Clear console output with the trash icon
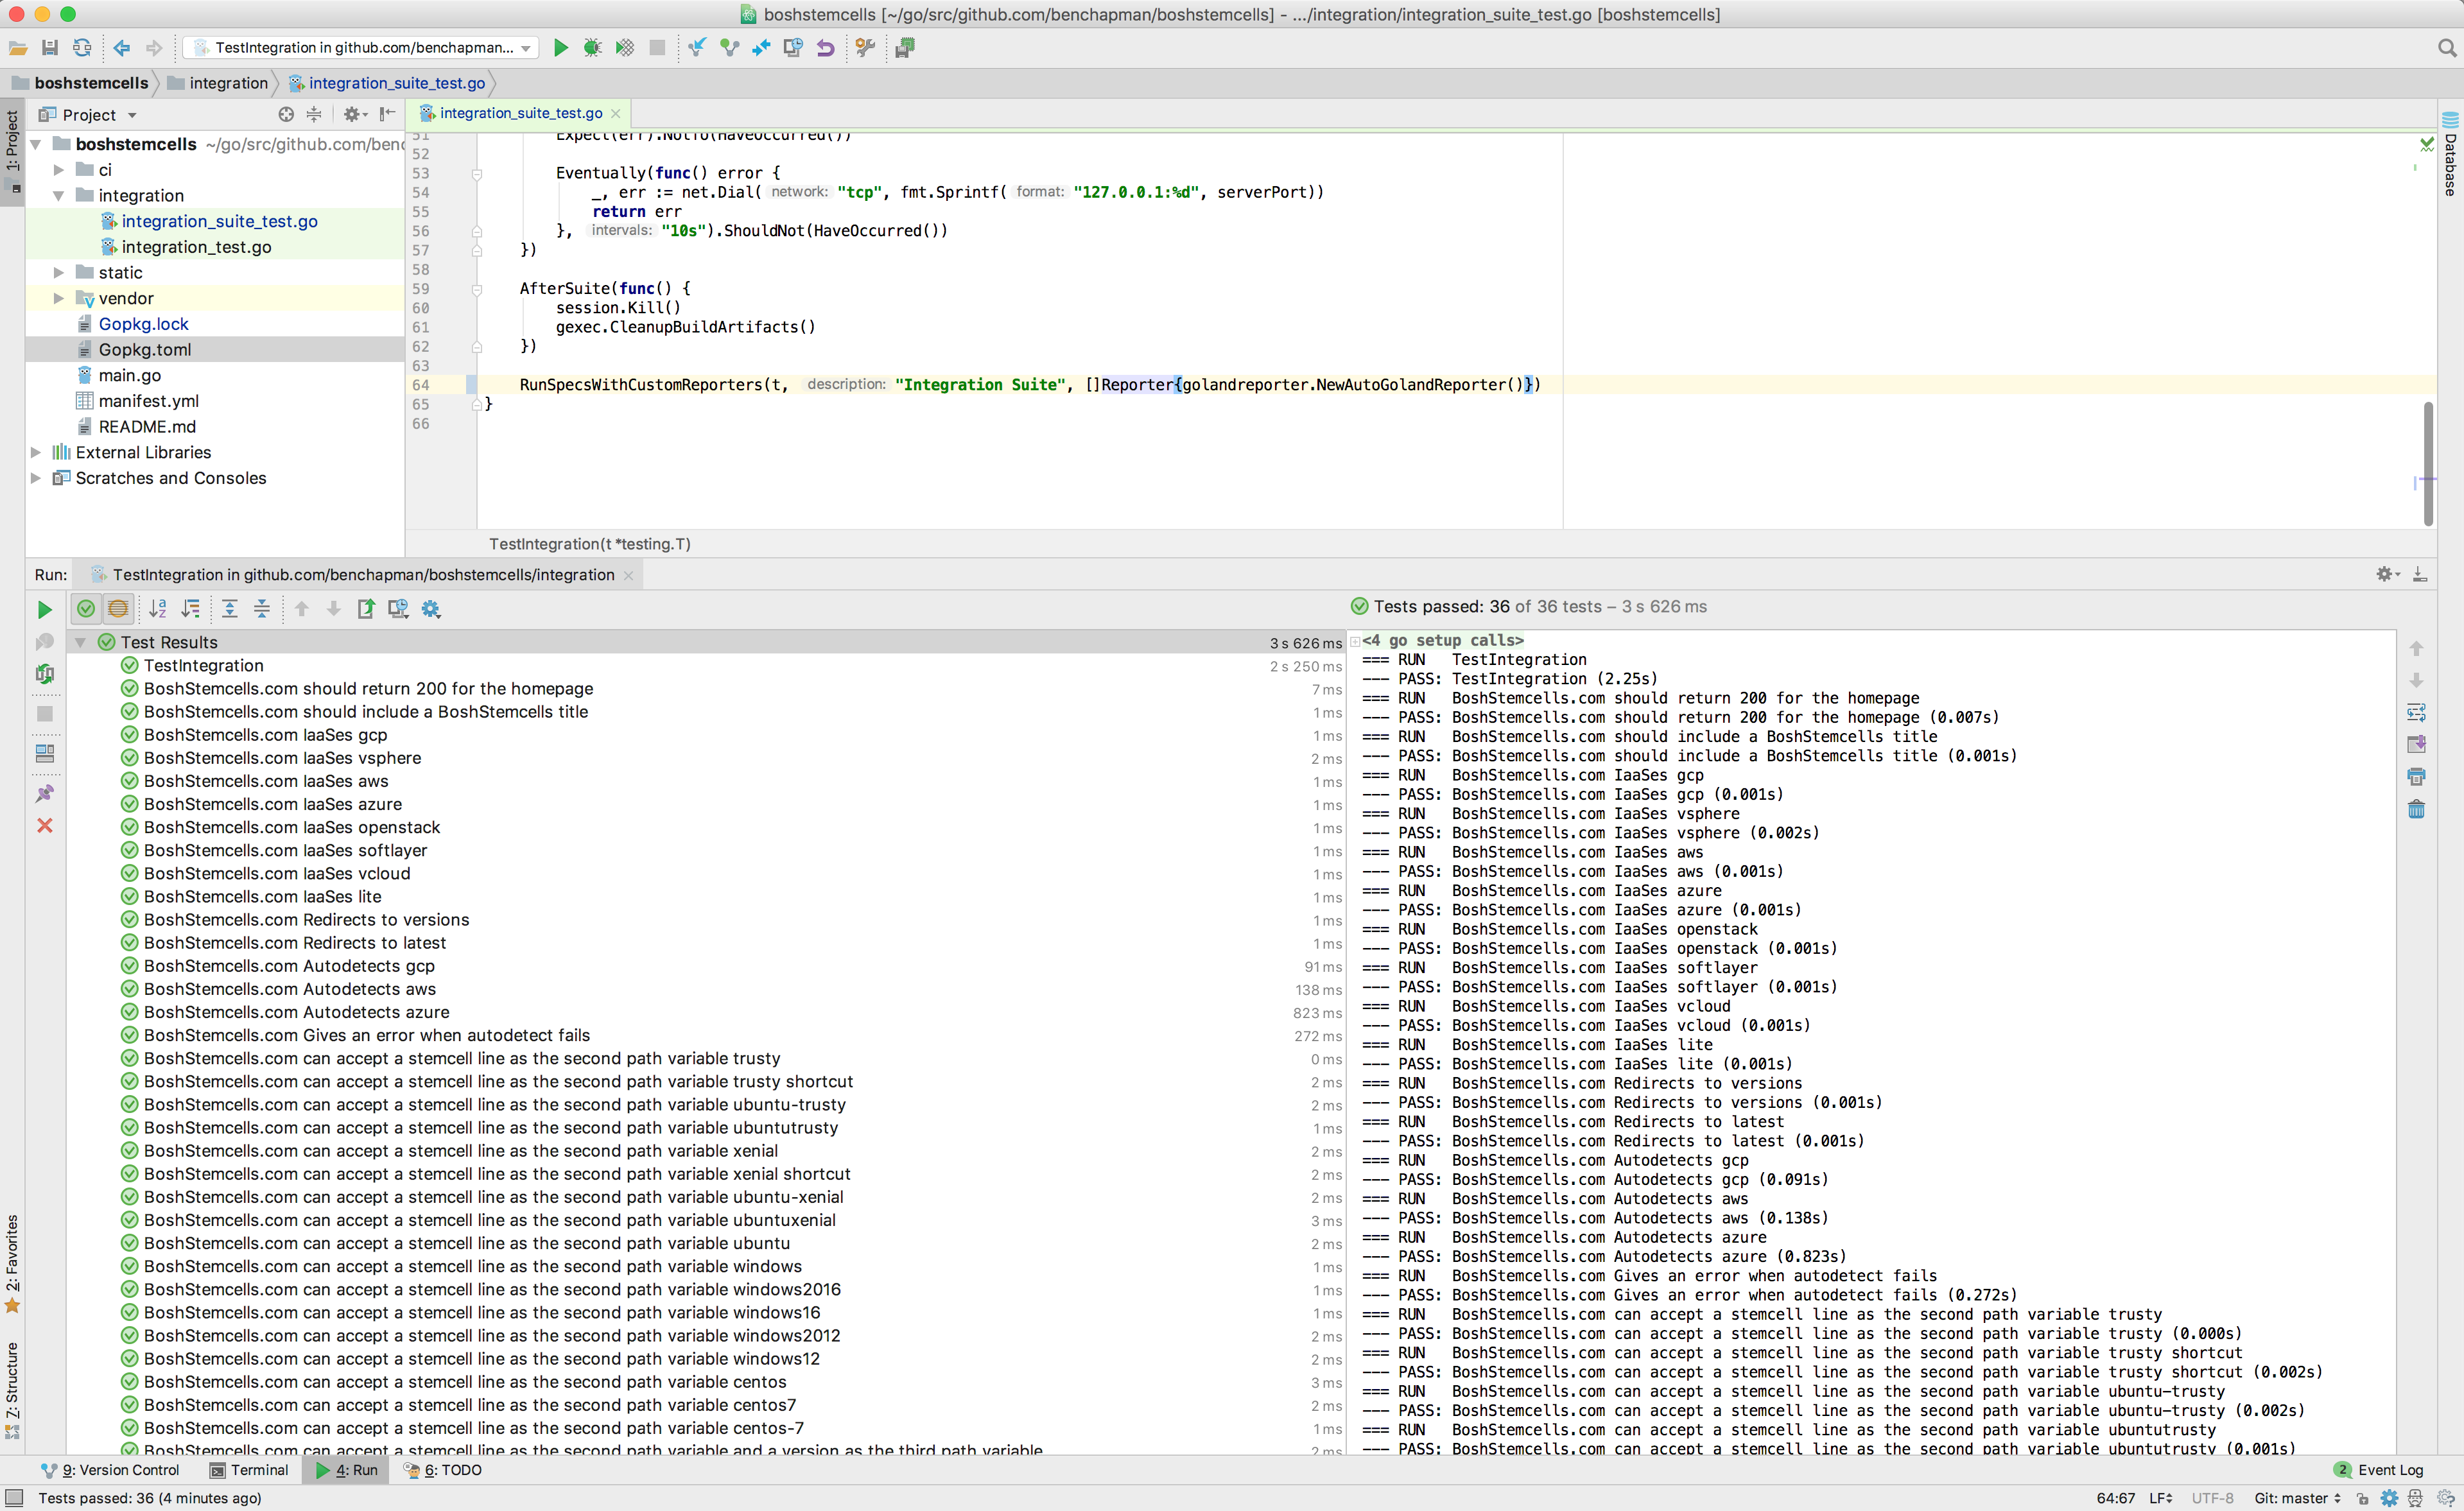 (x=2416, y=809)
